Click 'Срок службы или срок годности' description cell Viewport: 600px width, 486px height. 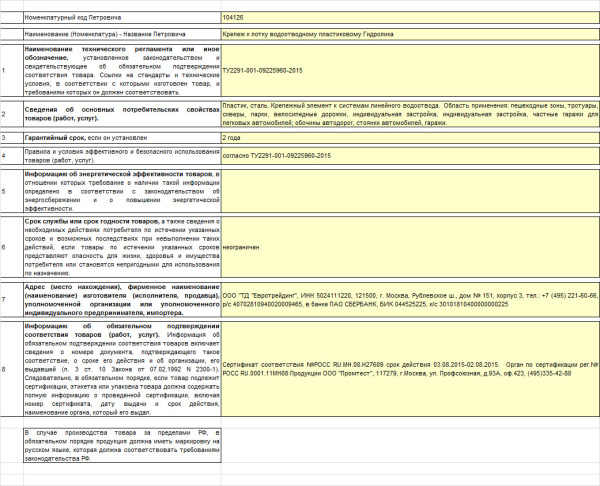click(x=120, y=245)
